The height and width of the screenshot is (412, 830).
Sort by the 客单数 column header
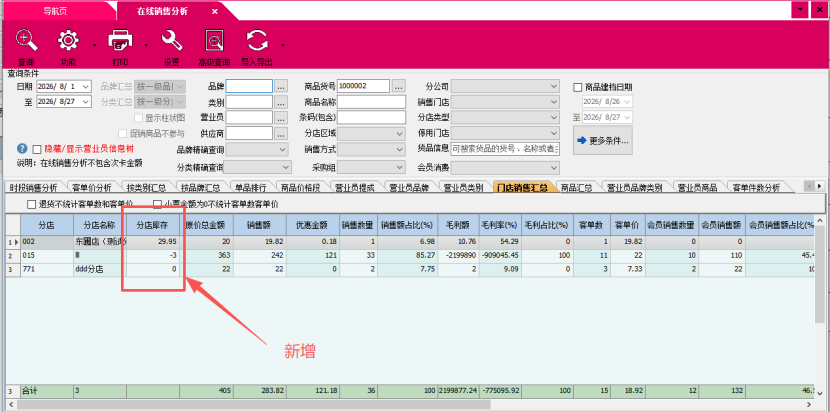(592, 225)
